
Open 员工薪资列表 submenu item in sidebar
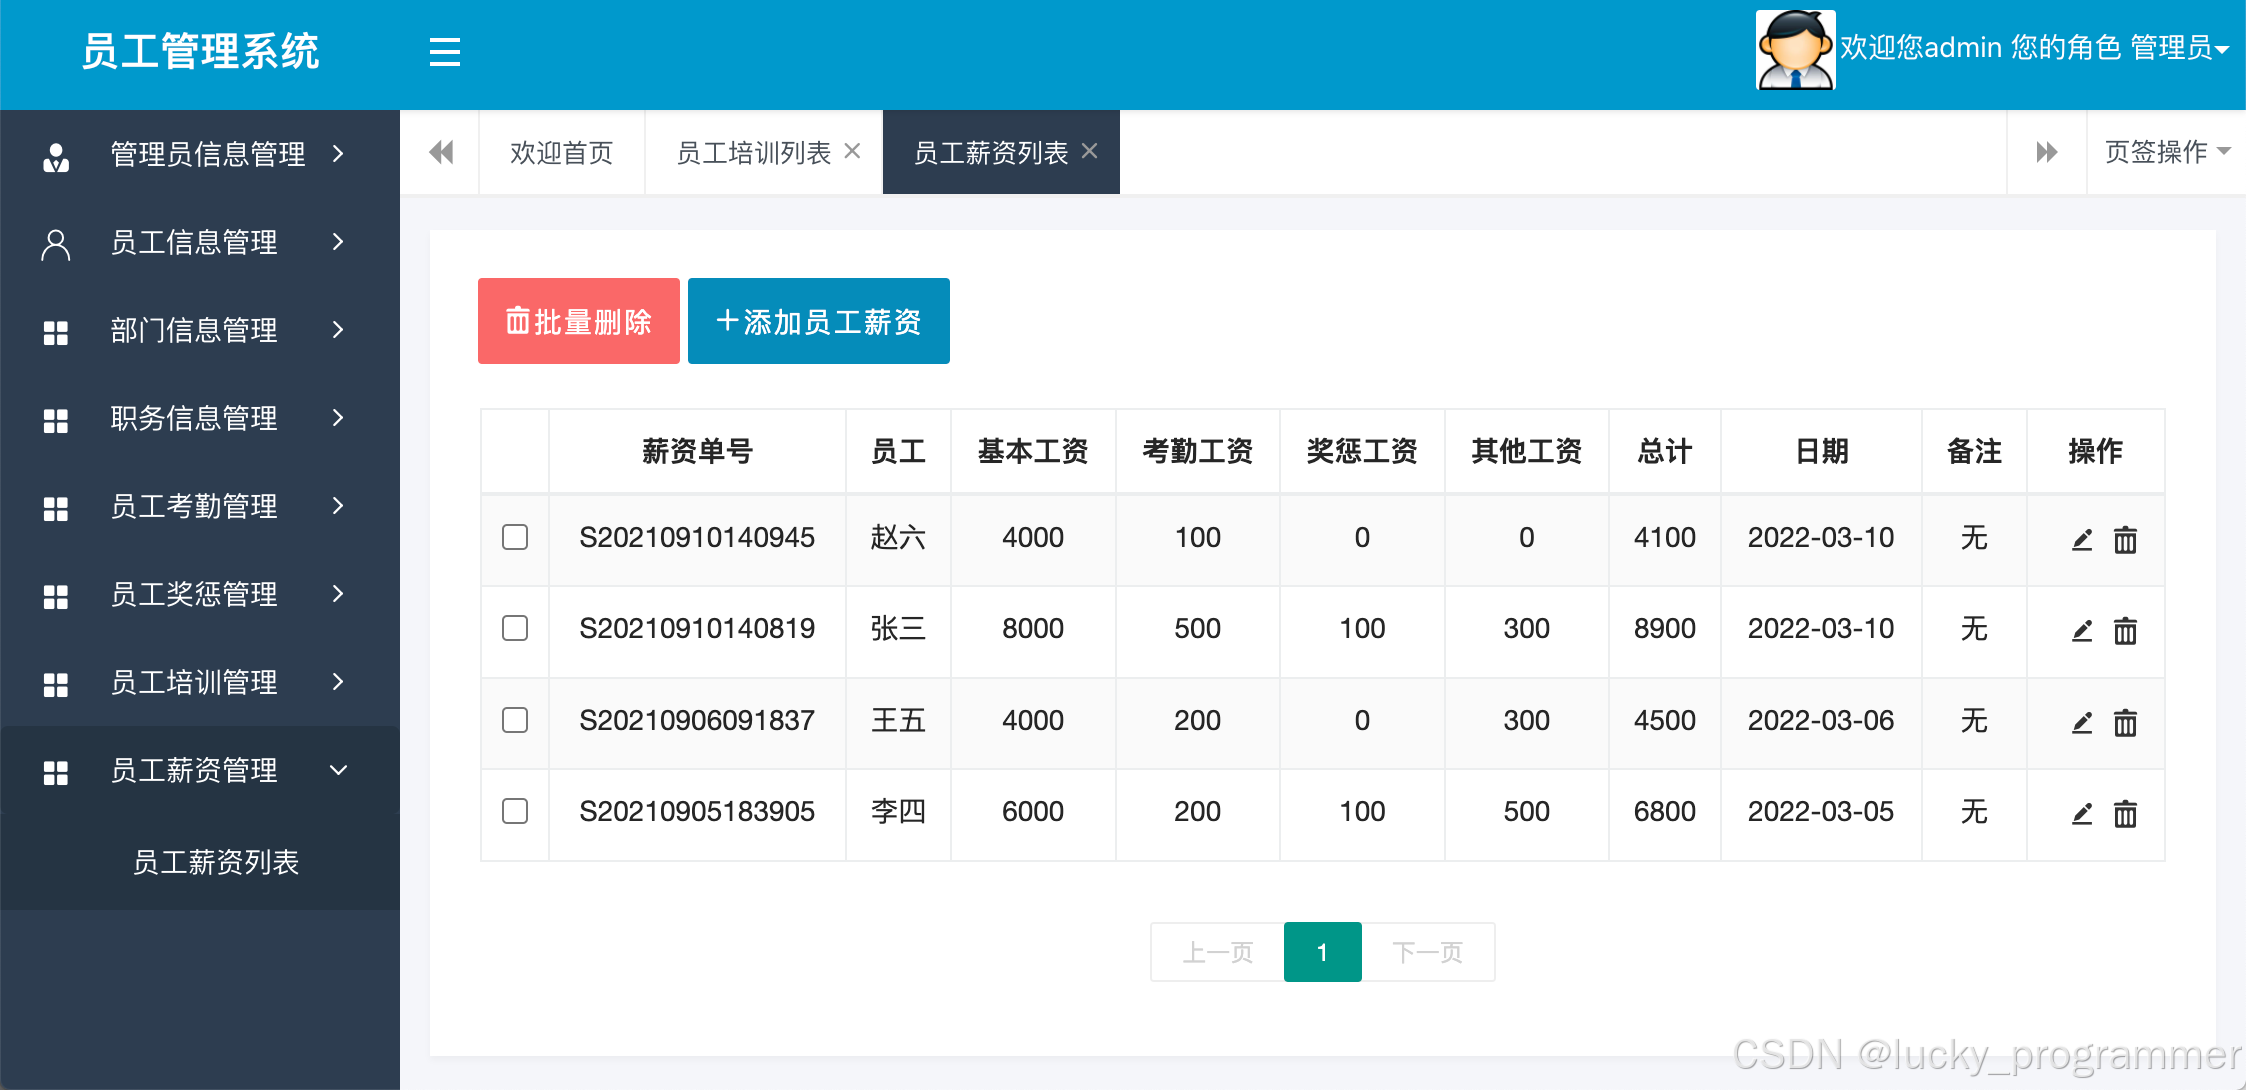point(216,862)
